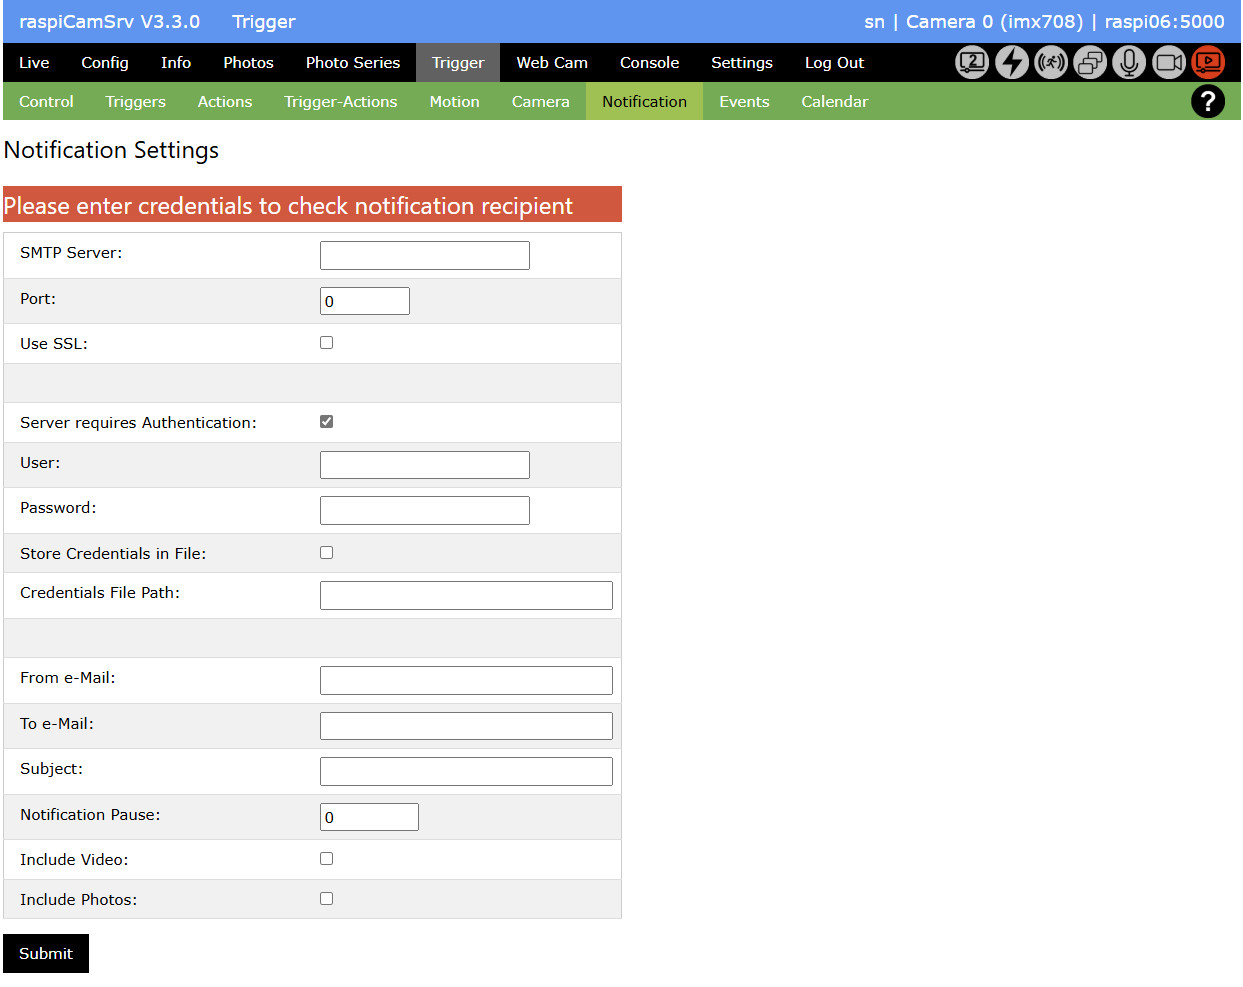This screenshot has width=1243, height=987.
Task: Check the Include Photos option
Action: pyautogui.click(x=326, y=899)
